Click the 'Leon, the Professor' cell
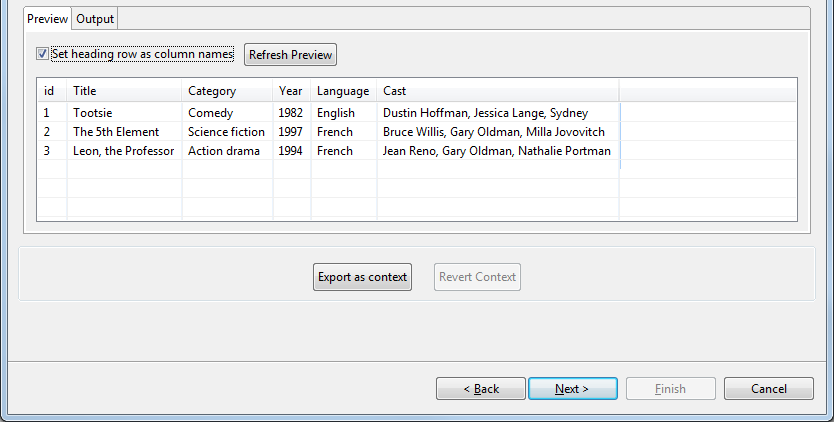 (123, 151)
